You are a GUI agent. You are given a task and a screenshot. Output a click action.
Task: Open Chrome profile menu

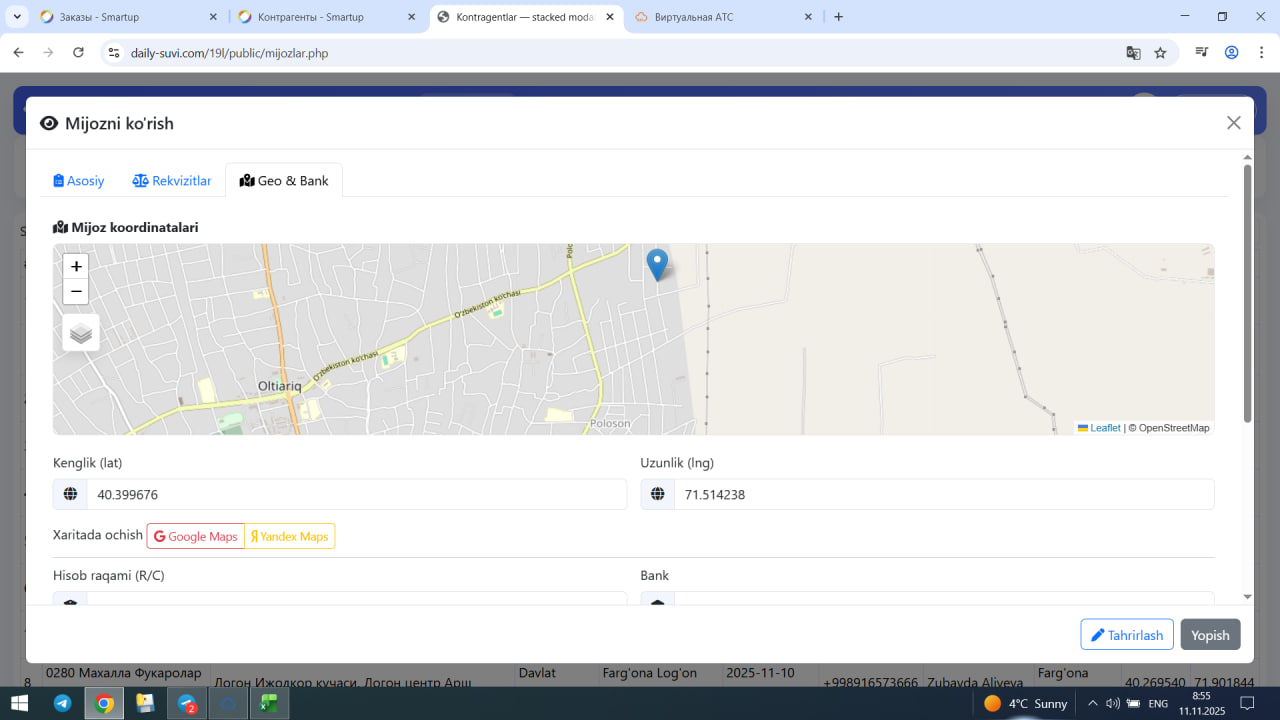coord(1232,53)
